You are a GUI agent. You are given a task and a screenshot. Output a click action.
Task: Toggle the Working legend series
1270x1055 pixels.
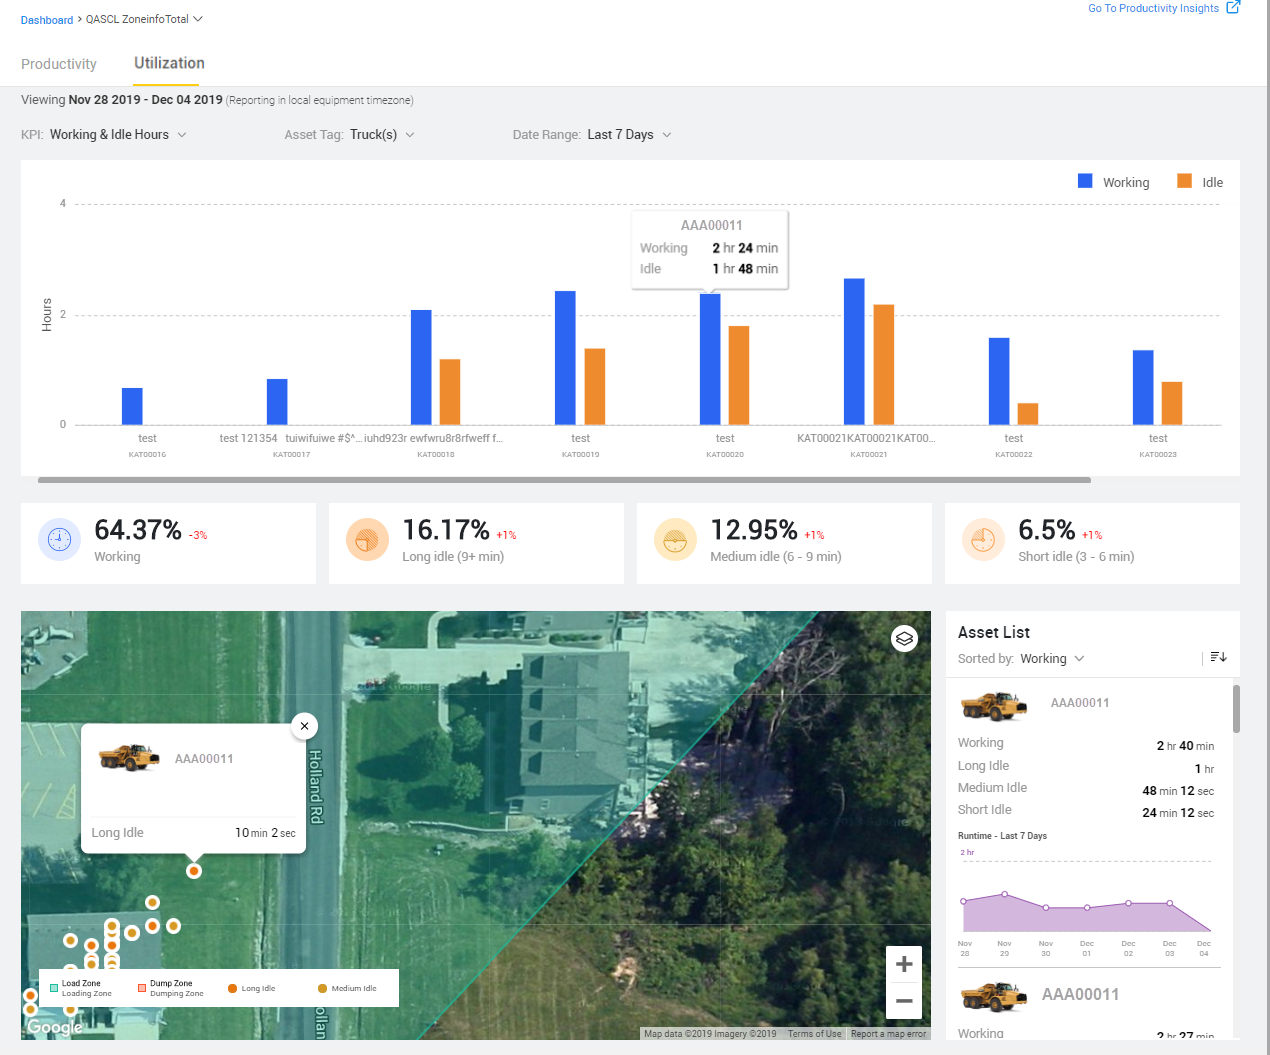pyautogui.click(x=1113, y=182)
